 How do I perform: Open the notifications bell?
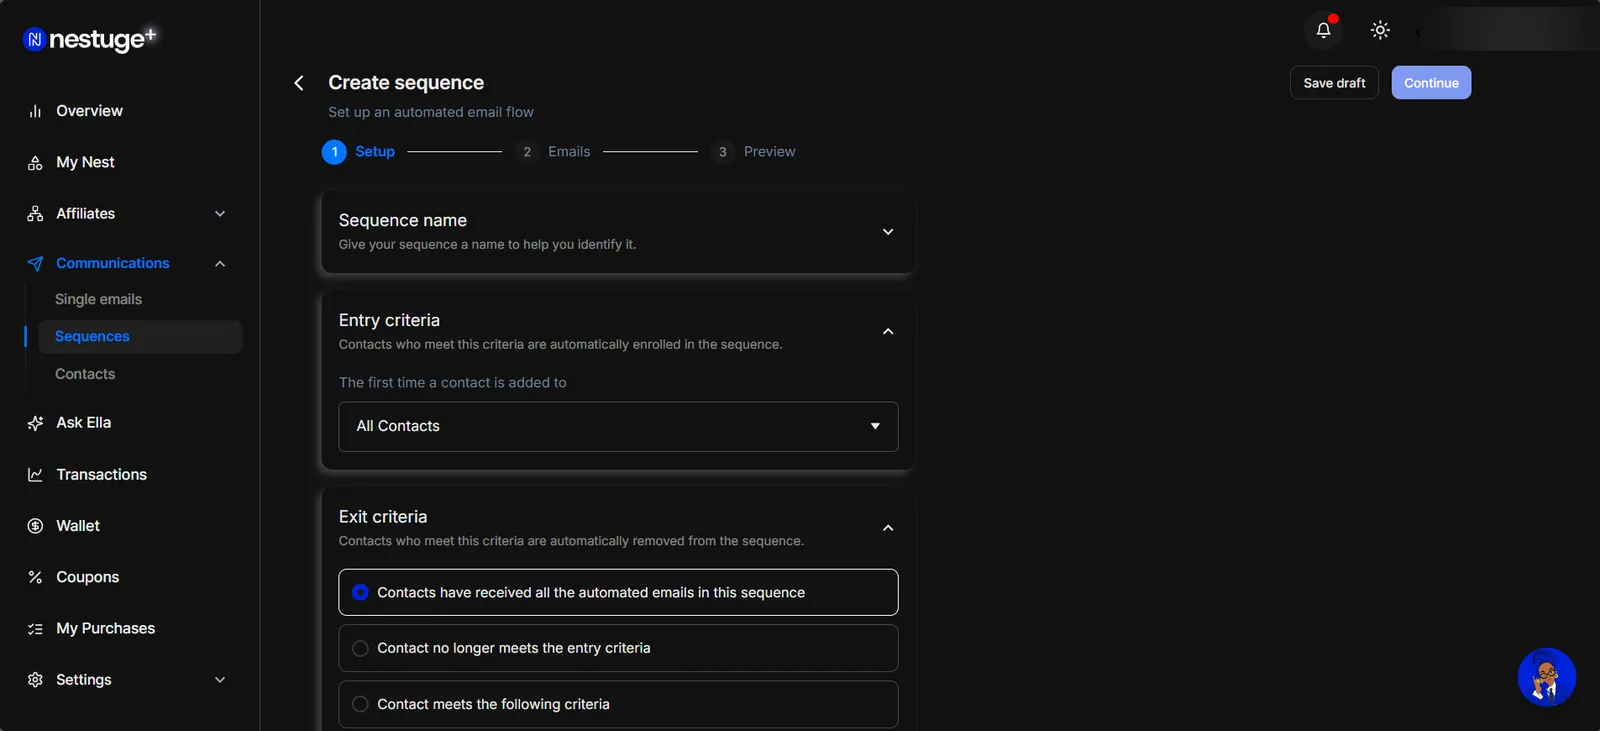pyautogui.click(x=1323, y=30)
